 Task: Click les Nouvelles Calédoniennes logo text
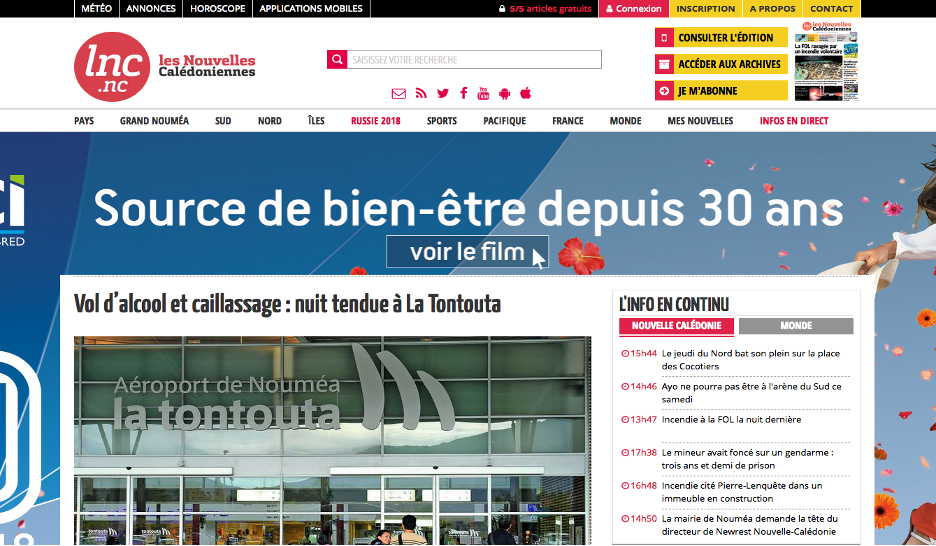pos(207,66)
